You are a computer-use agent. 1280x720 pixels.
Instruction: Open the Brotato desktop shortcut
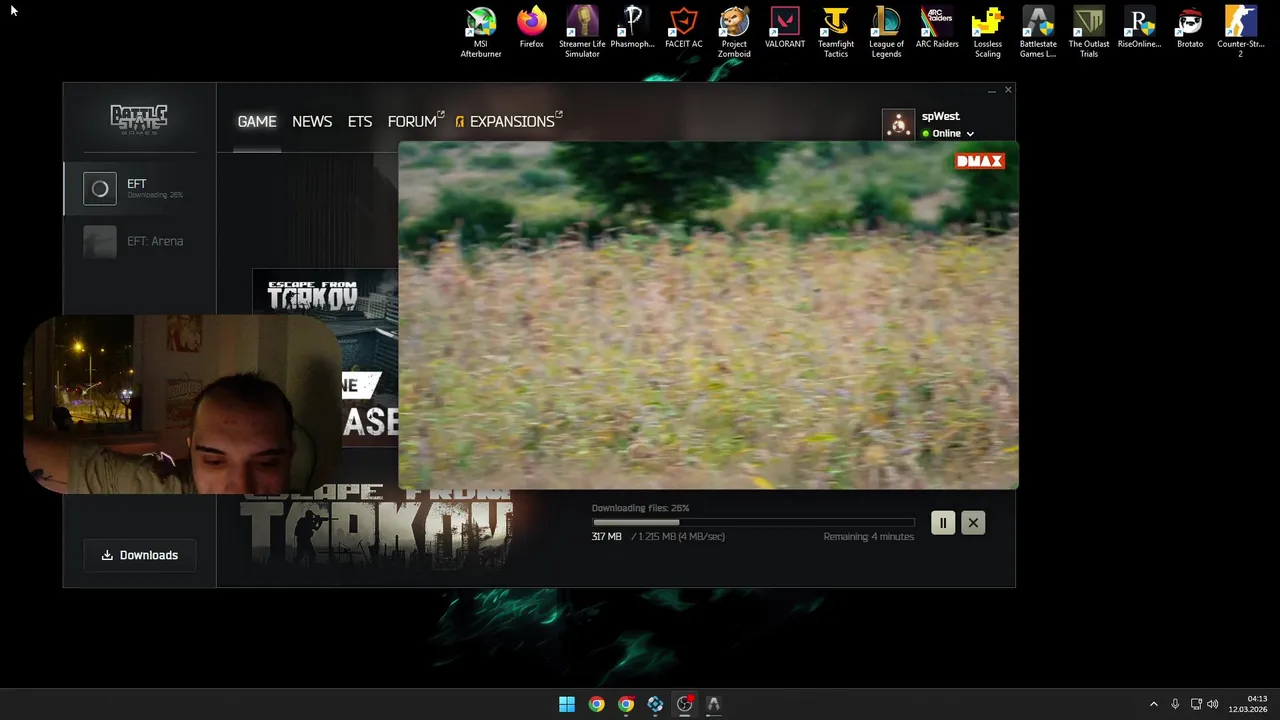click(x=1190, y=28)
